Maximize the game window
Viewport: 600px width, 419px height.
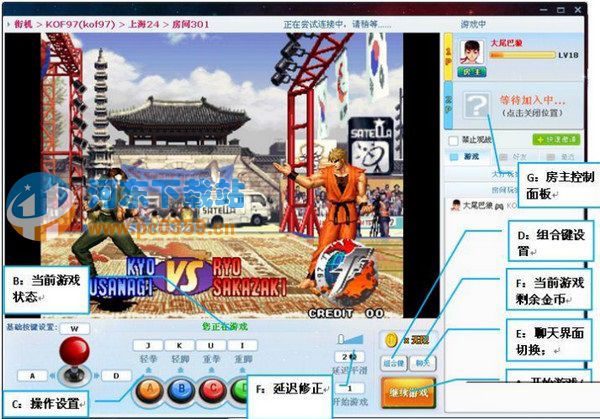[x=561, y=10]
